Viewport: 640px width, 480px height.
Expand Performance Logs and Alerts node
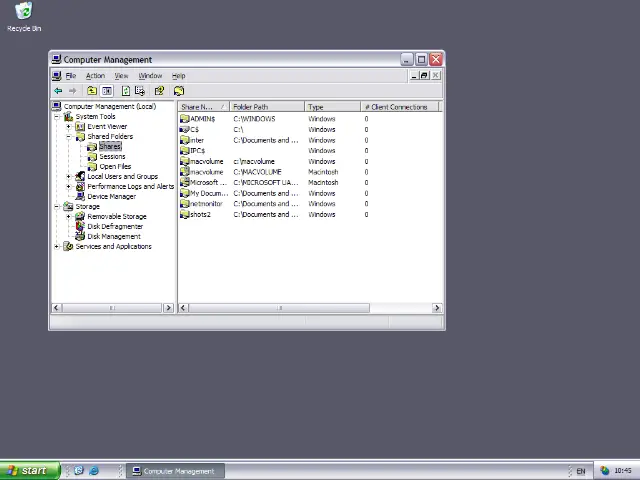pyautogui.click(x=69, y=187)
